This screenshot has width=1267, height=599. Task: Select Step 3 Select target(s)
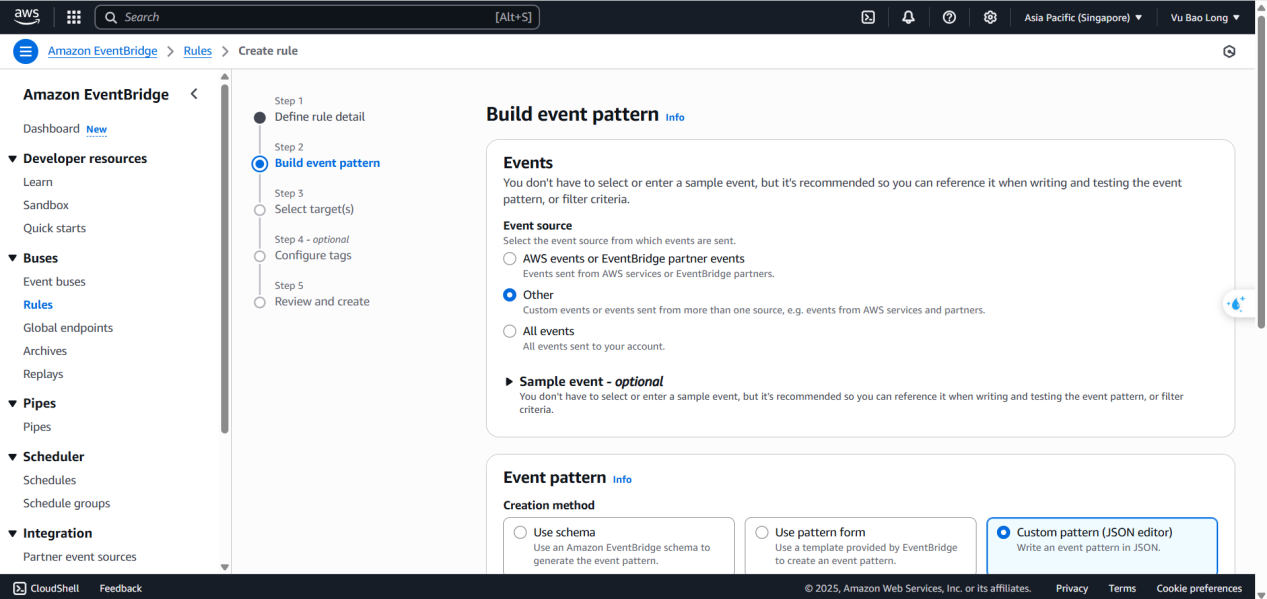click(x=314, y=209)
